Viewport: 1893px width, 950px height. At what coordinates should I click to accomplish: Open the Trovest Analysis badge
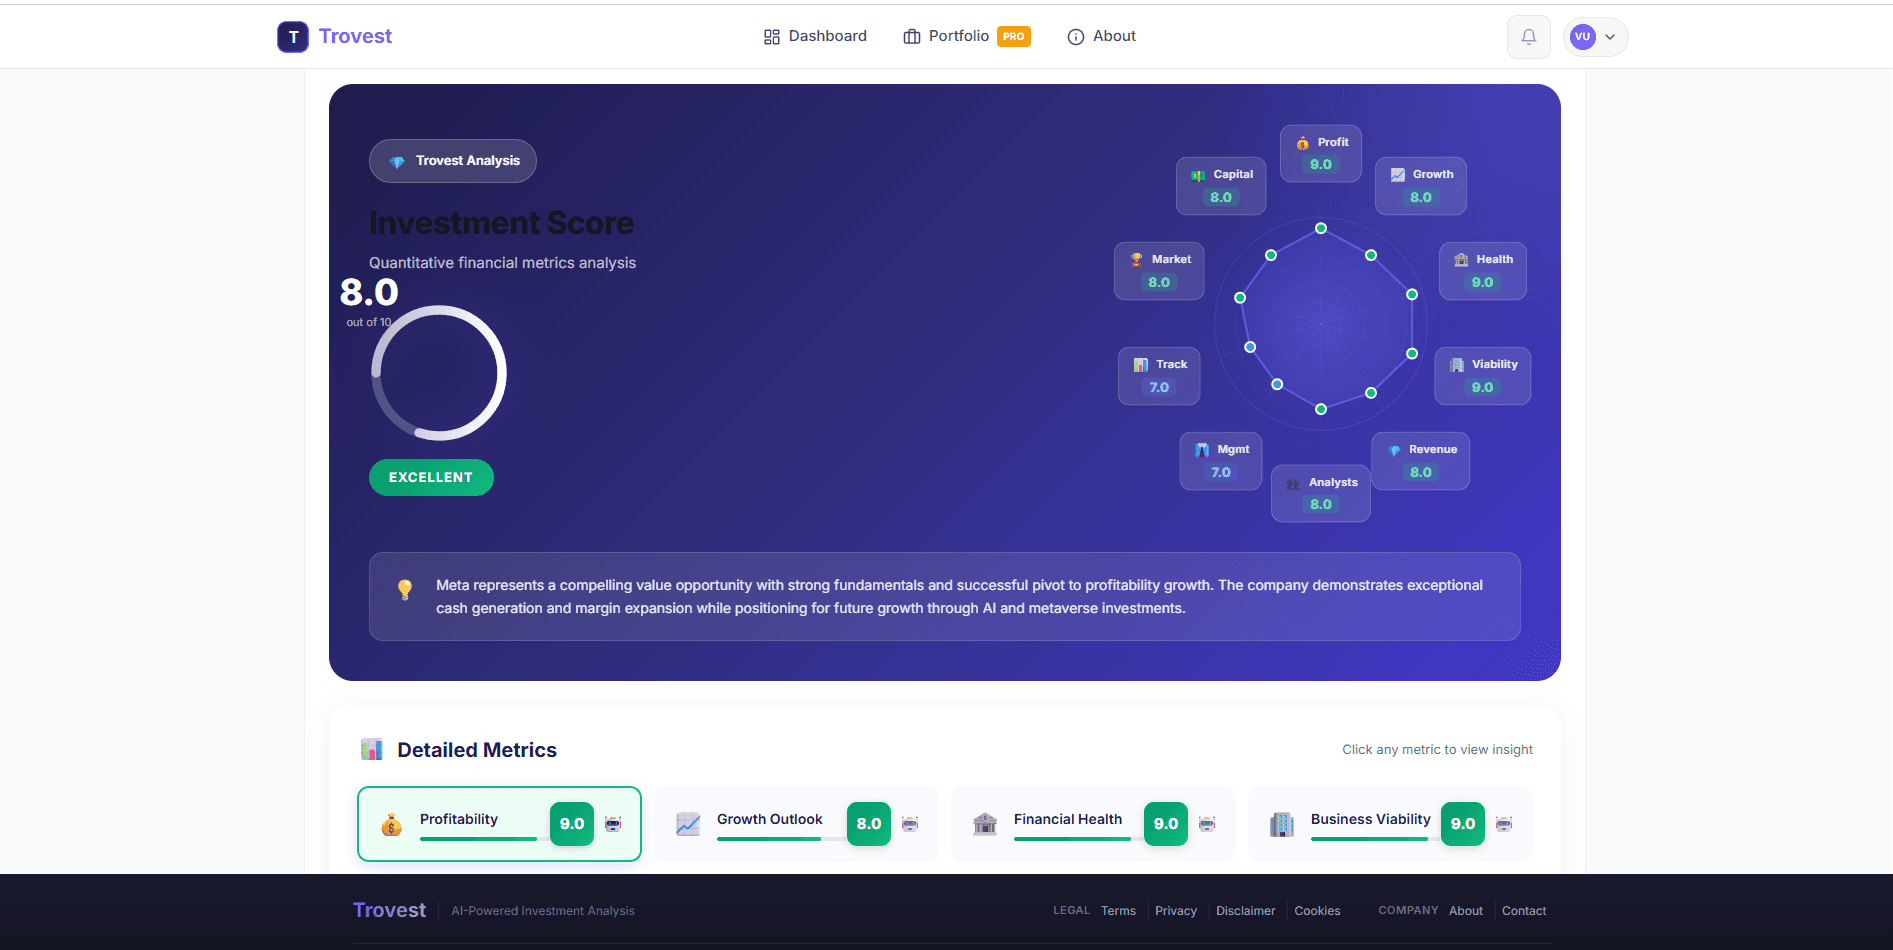[x=452, y=160]
